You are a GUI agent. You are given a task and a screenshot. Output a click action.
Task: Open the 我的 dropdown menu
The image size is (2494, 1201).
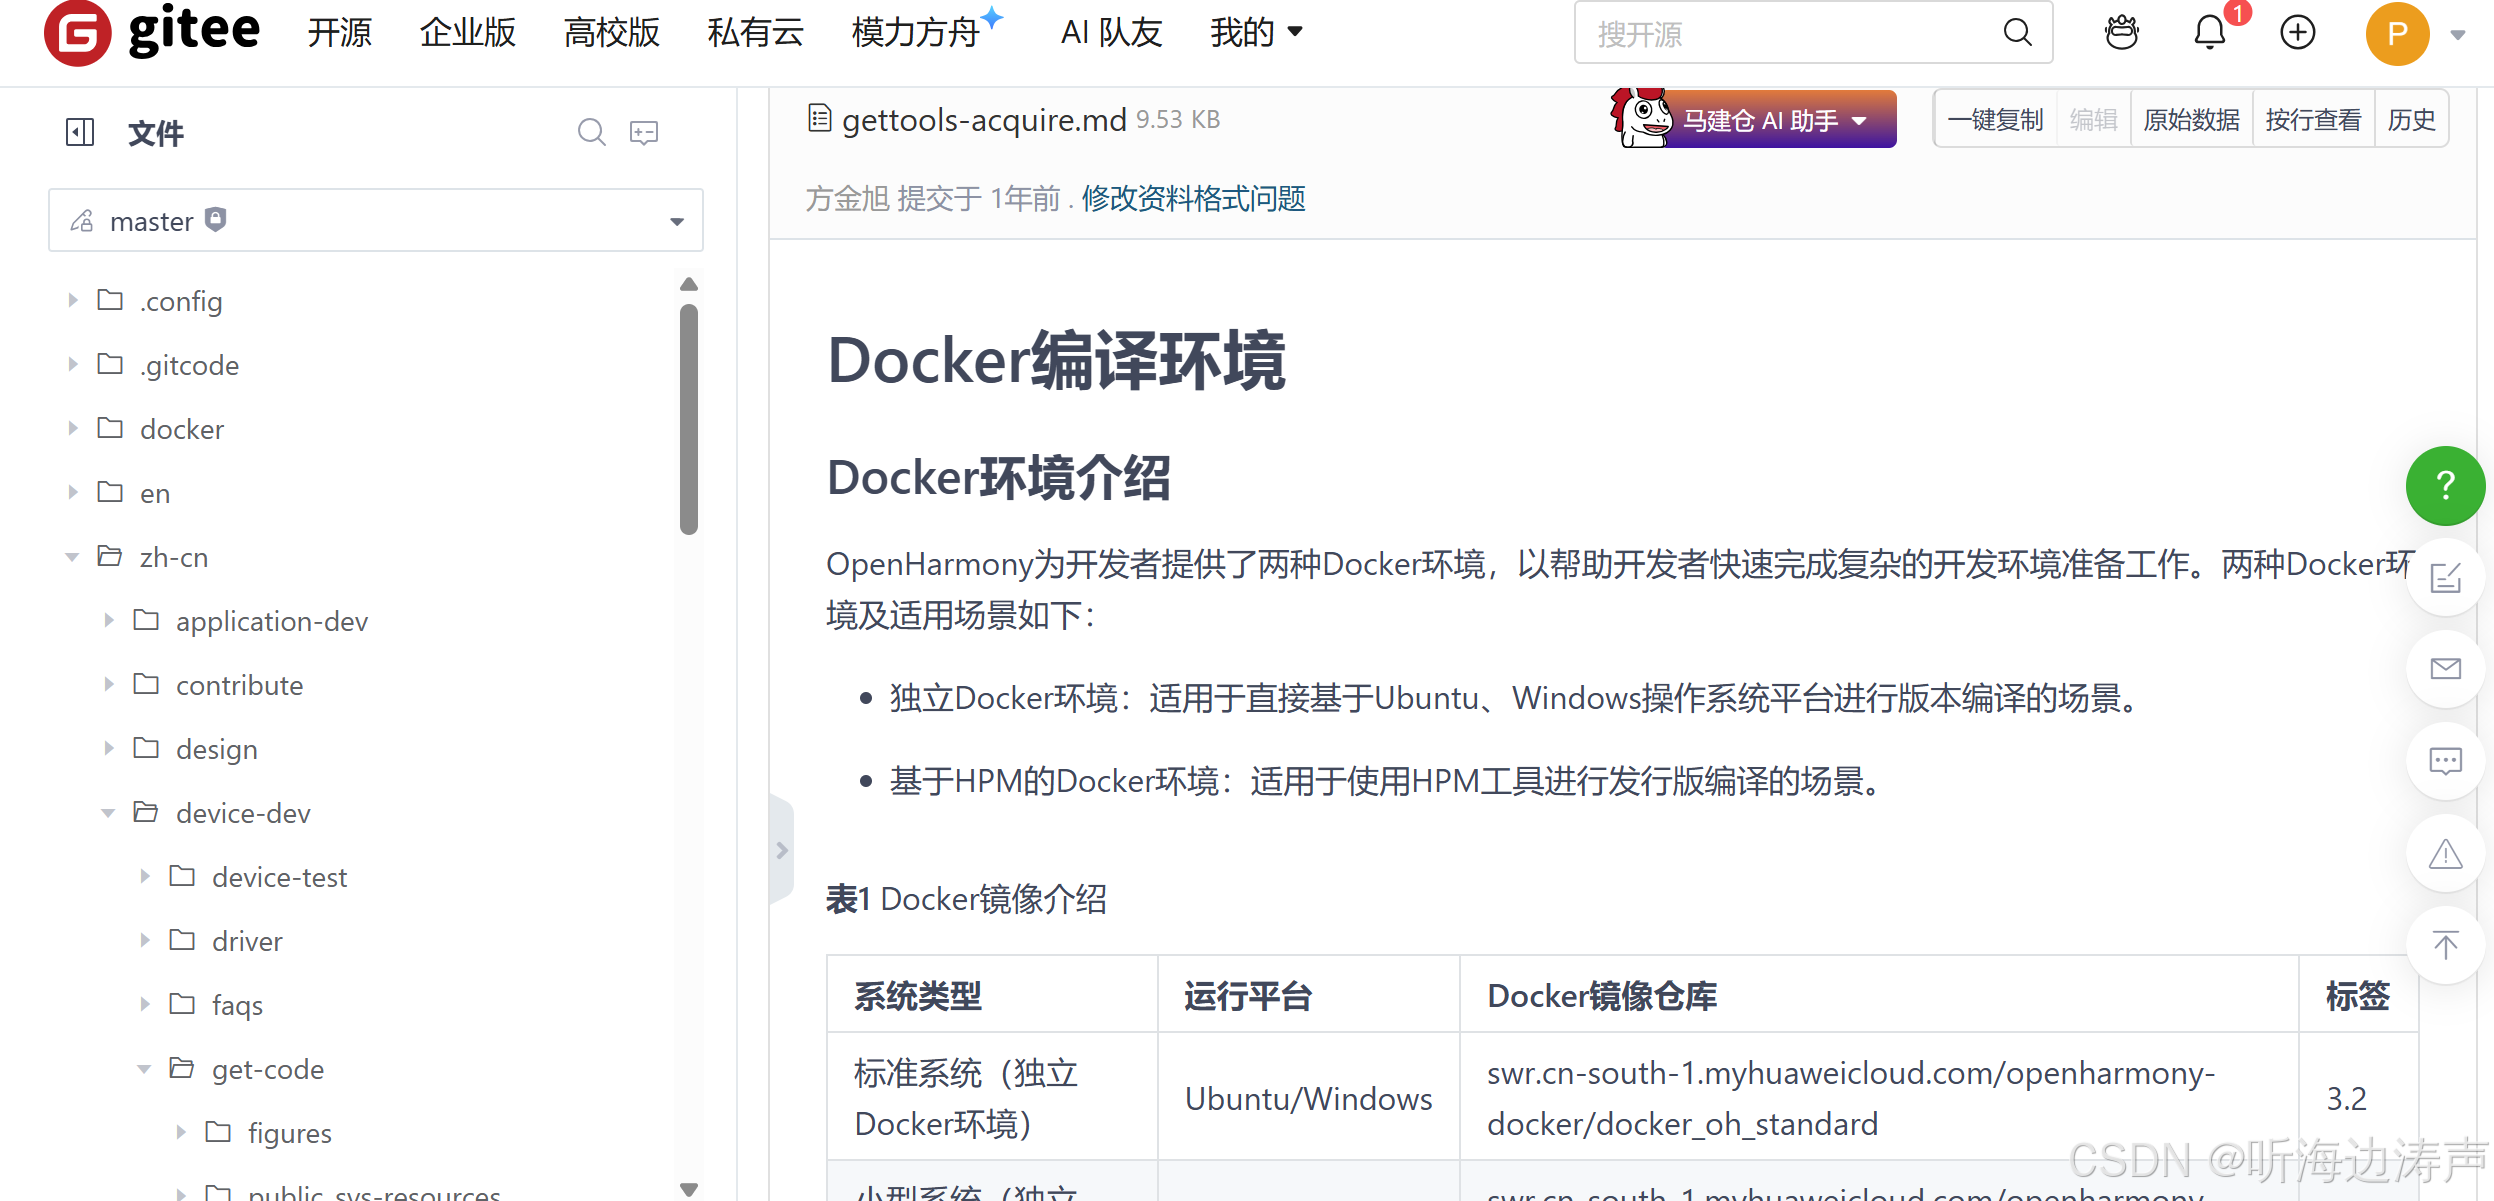[1256, 33]
